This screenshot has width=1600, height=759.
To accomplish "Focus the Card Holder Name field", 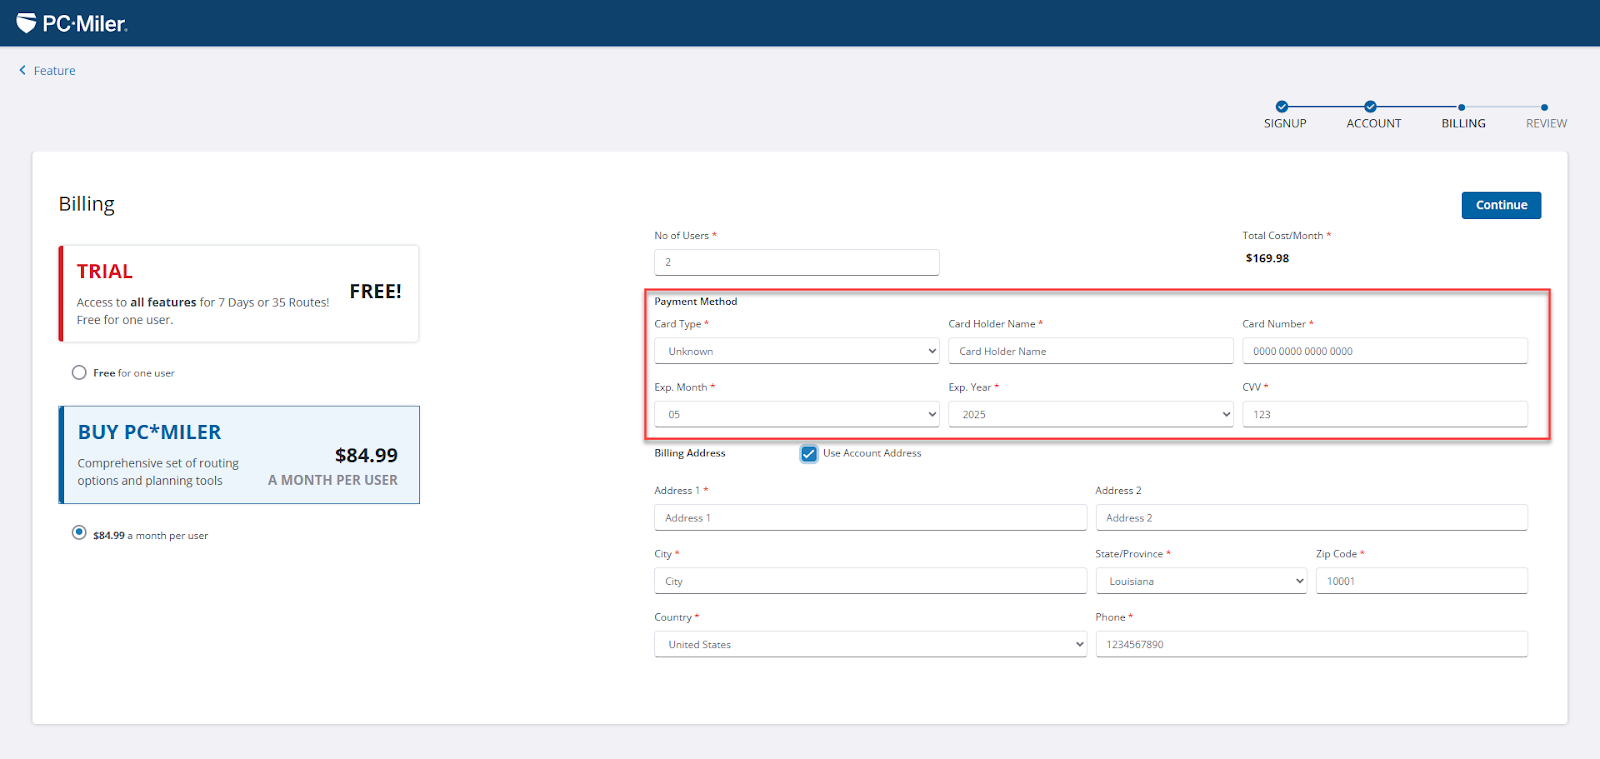I will 1090,351.
